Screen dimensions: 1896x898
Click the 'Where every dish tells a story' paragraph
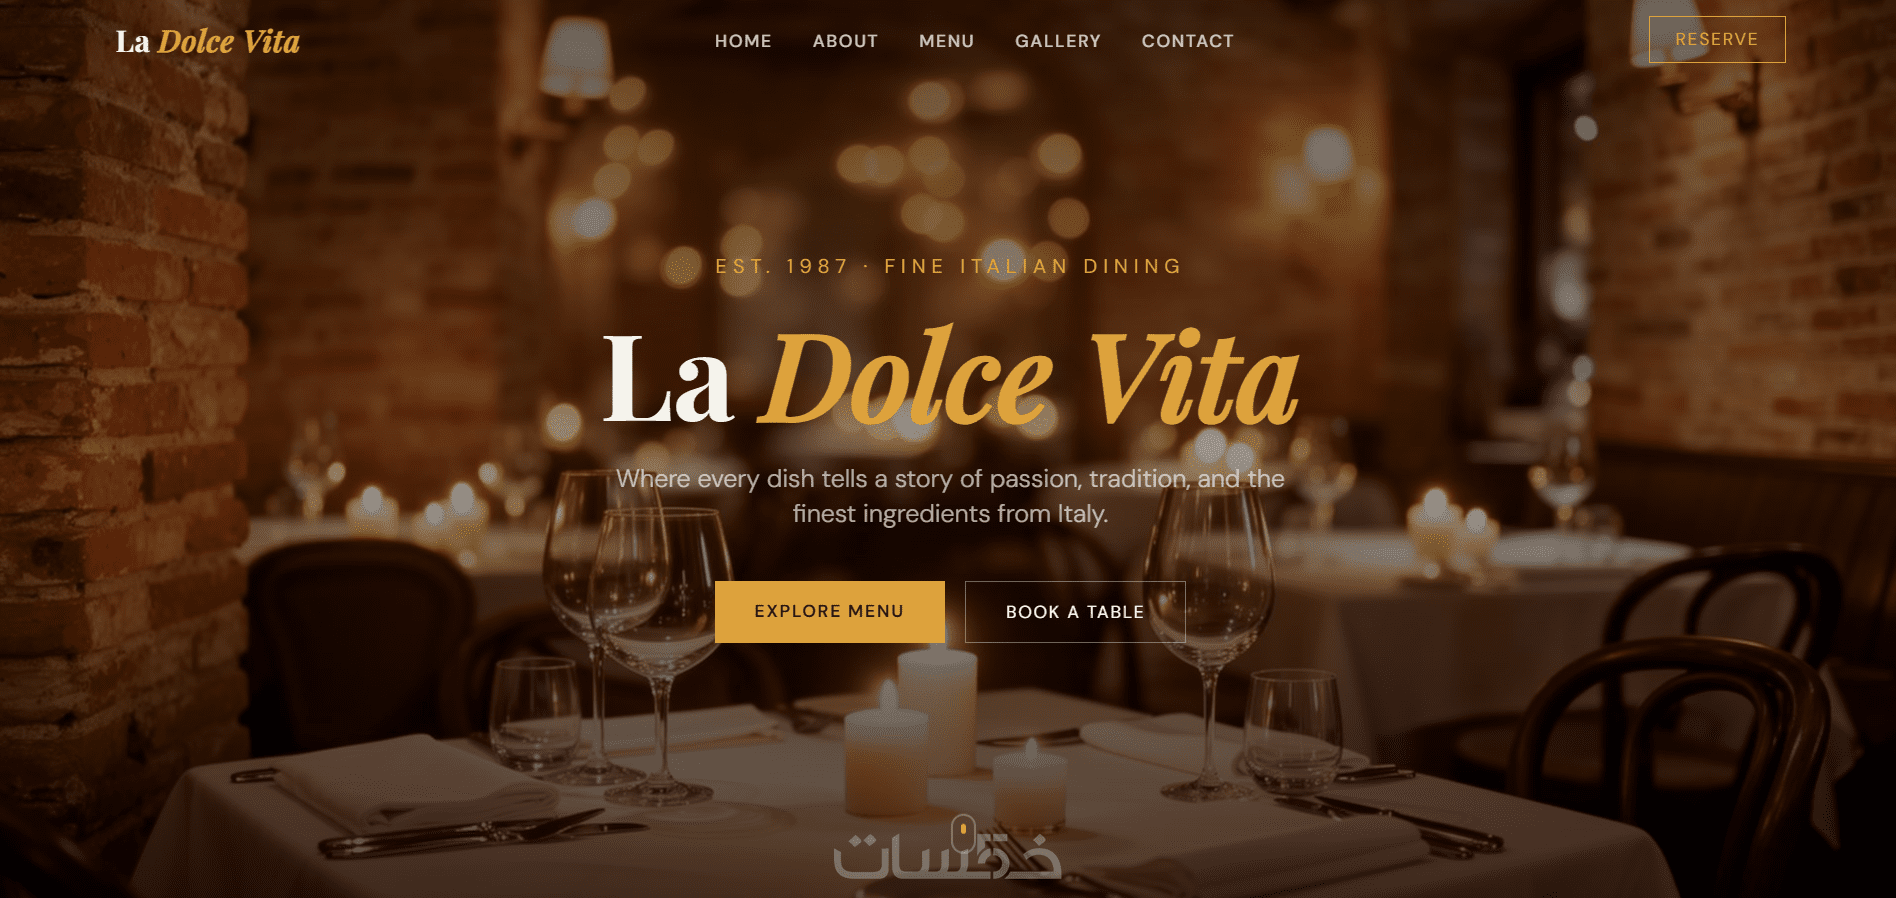(x=950, y=496)
